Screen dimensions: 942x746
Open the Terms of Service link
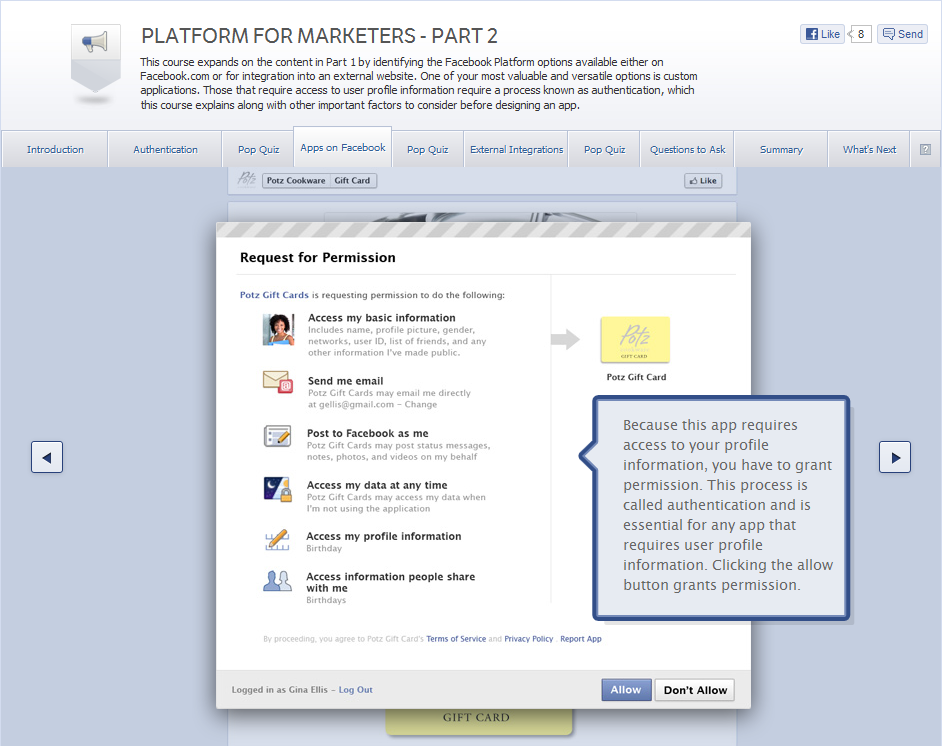click(456, 638)
